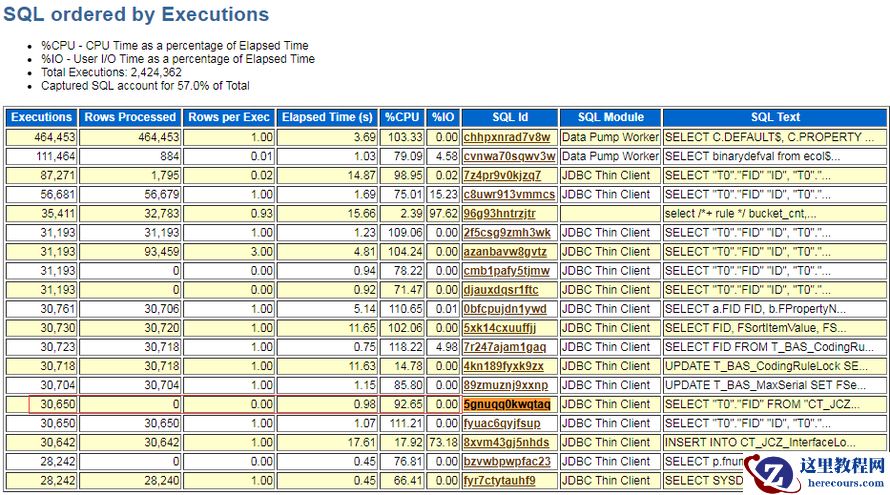This screenshot has width=890, height=495.
Task: Click Rows Processed value 1,795
Action: coord(165,175)
